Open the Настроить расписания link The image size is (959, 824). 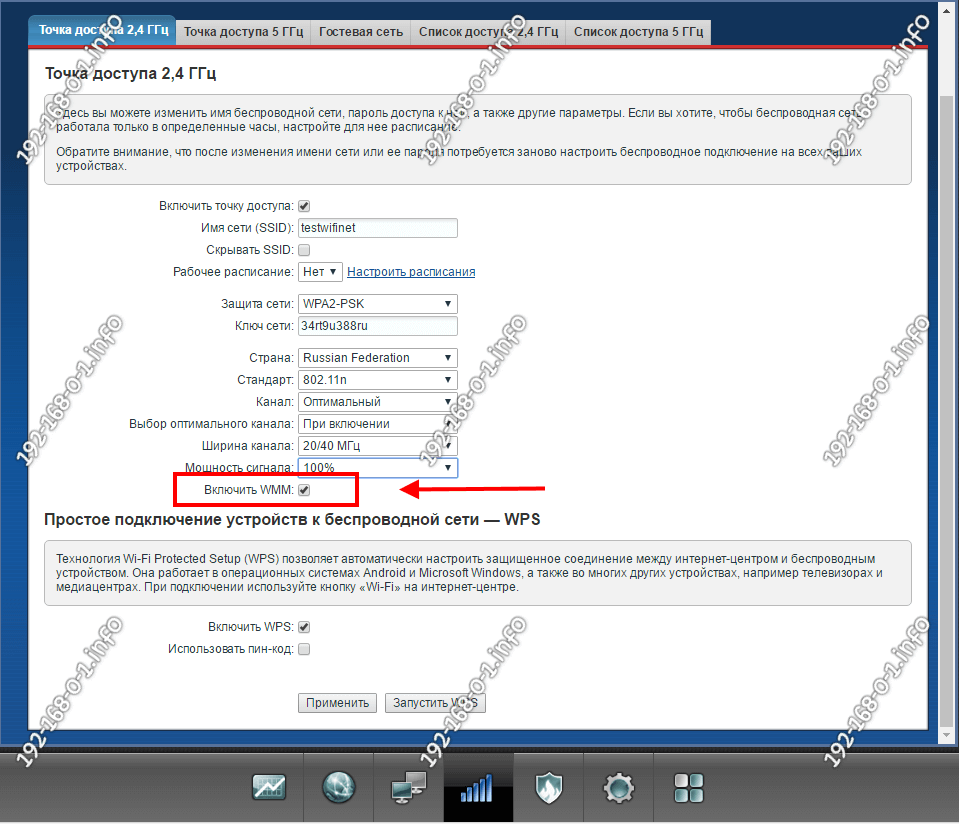[x=411, y=272]
